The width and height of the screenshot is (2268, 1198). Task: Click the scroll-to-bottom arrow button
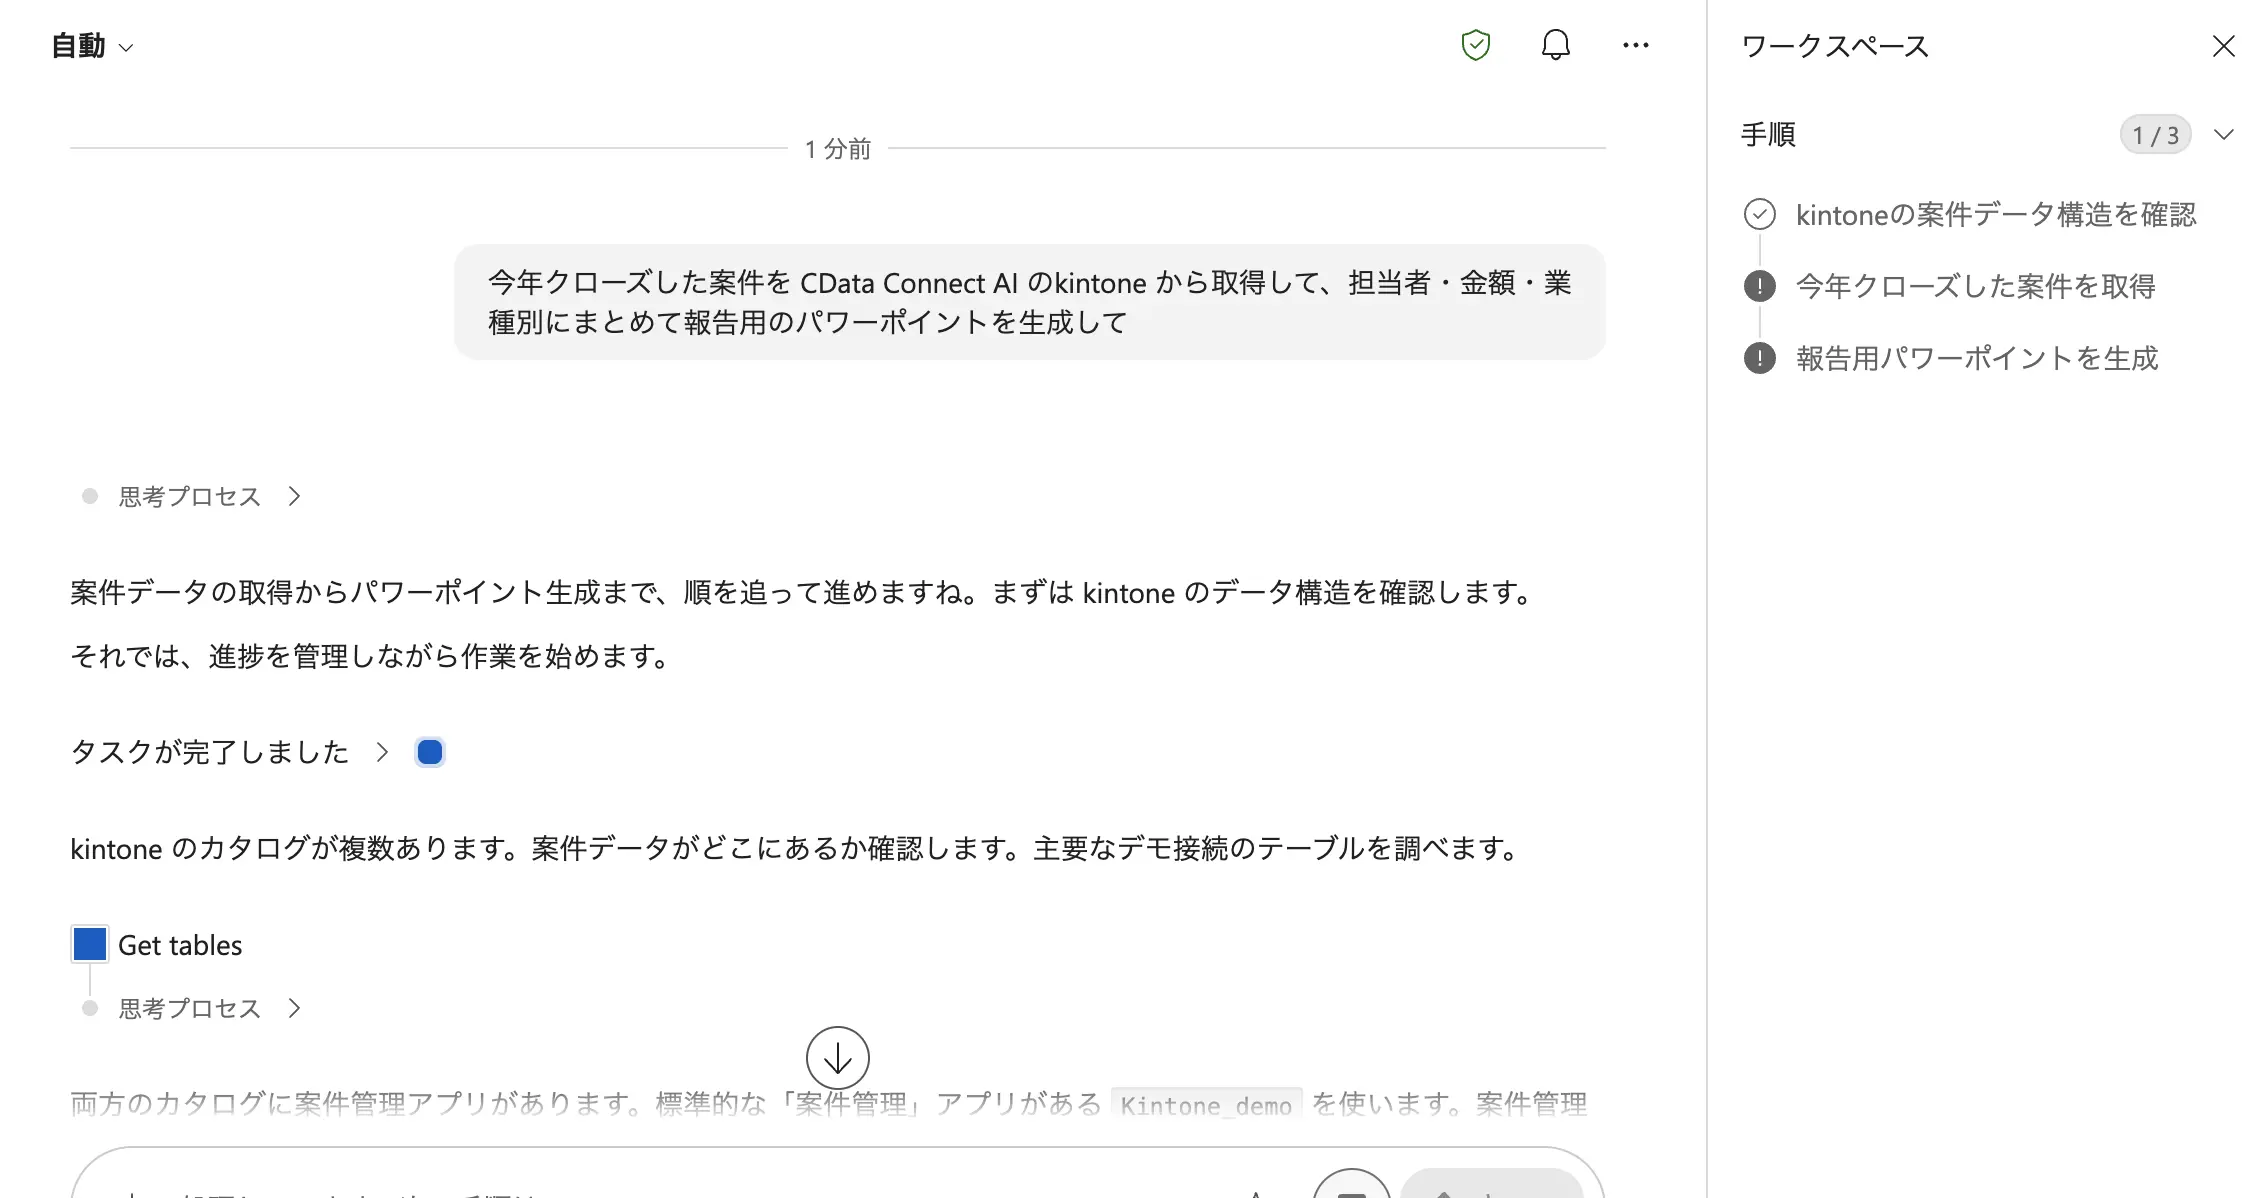838,1058
